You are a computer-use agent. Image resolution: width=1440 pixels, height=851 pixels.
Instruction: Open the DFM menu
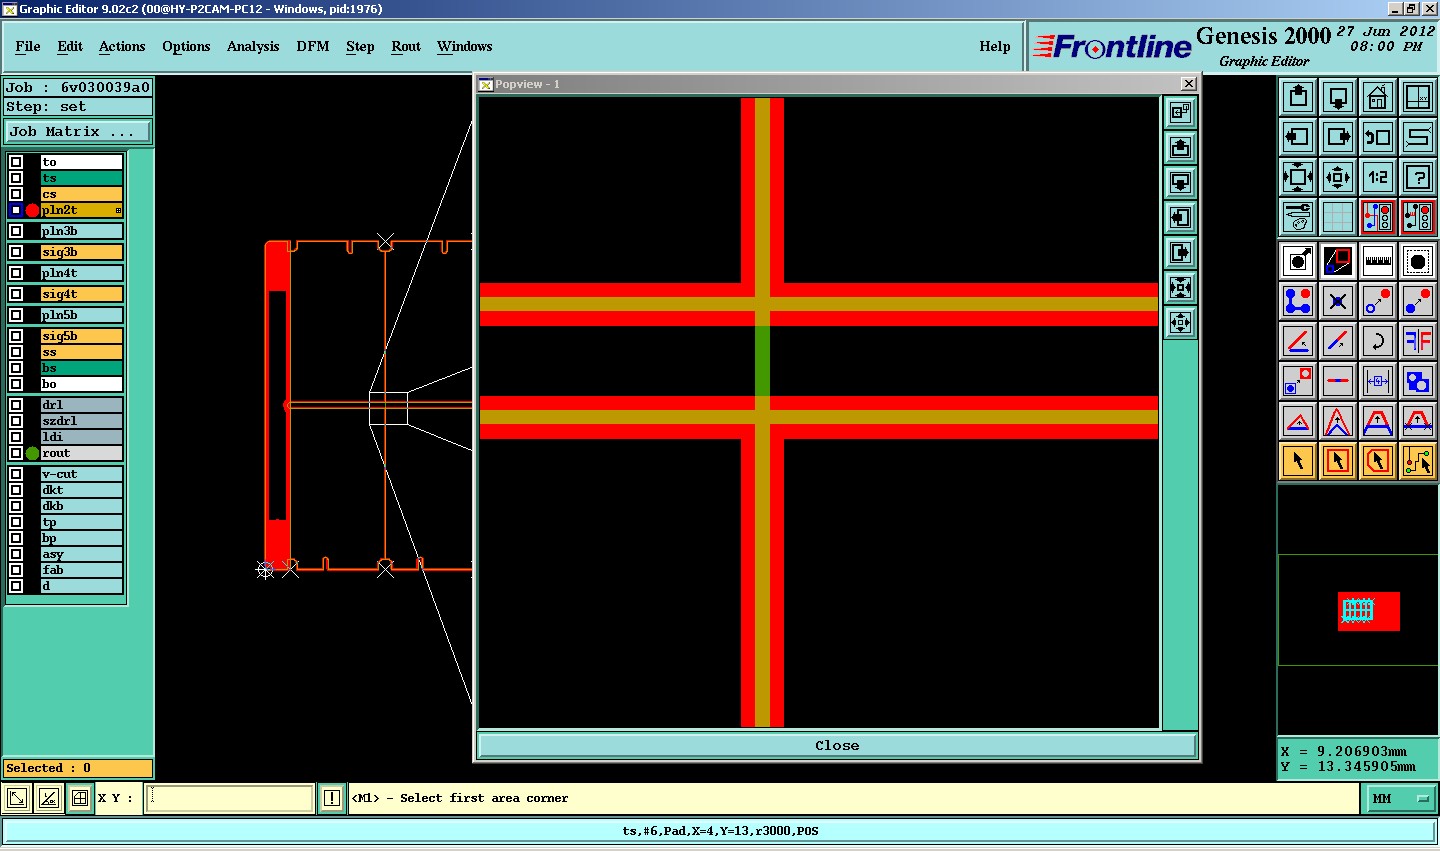(x=312, y=46)
